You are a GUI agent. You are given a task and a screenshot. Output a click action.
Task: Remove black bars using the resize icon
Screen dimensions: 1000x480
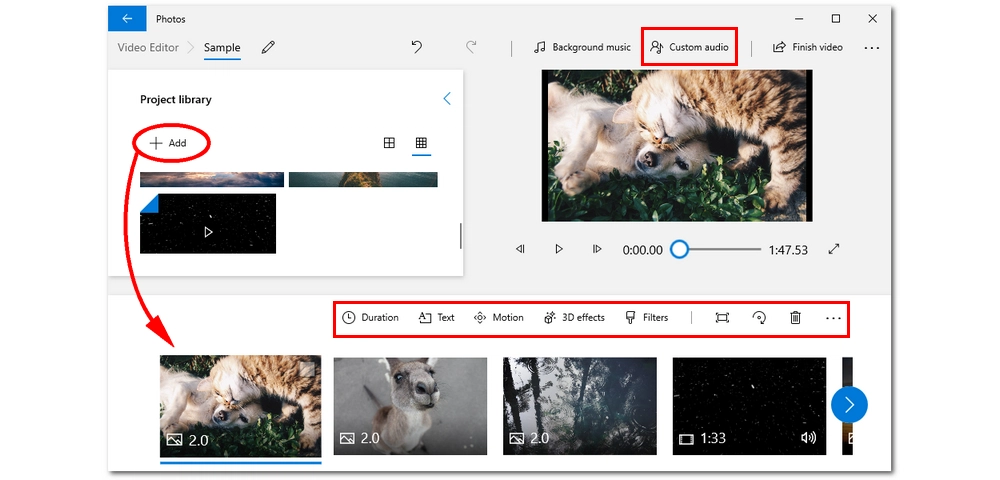pos(722,318)
